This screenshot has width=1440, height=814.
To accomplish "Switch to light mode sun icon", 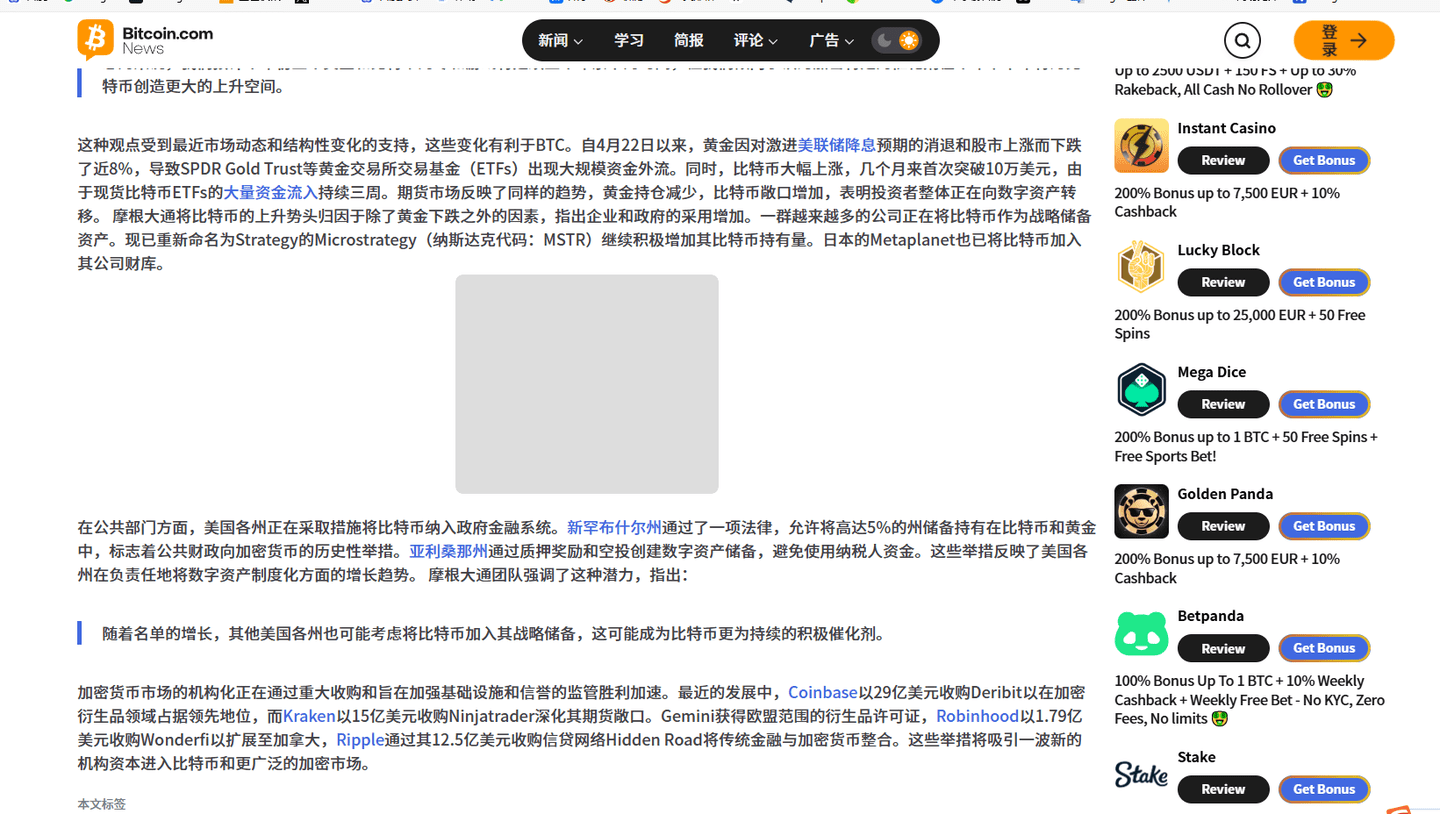I will [x=908, y=41].
